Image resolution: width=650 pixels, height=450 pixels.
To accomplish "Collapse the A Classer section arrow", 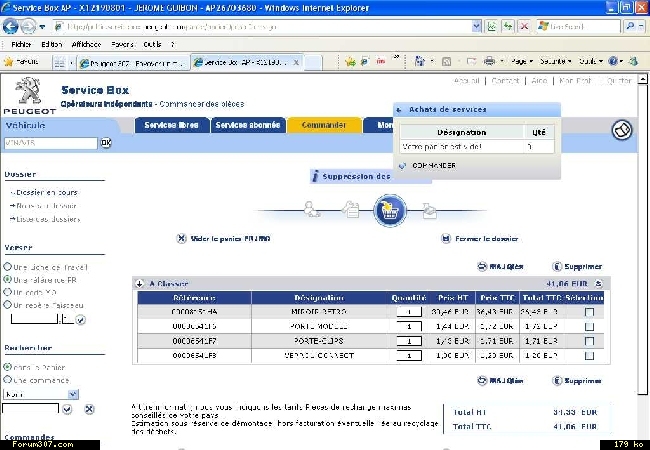I will pos(140,284).
